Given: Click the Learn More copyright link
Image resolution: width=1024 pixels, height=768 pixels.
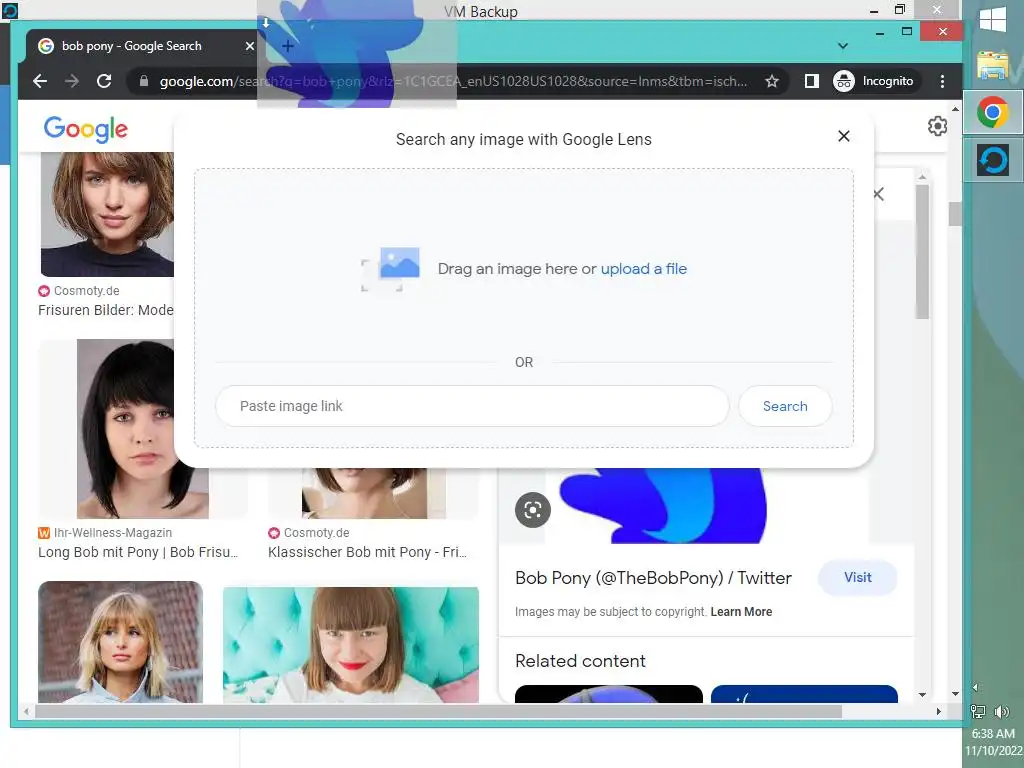Looking at the screenshot, I should [x=741, y=612].
